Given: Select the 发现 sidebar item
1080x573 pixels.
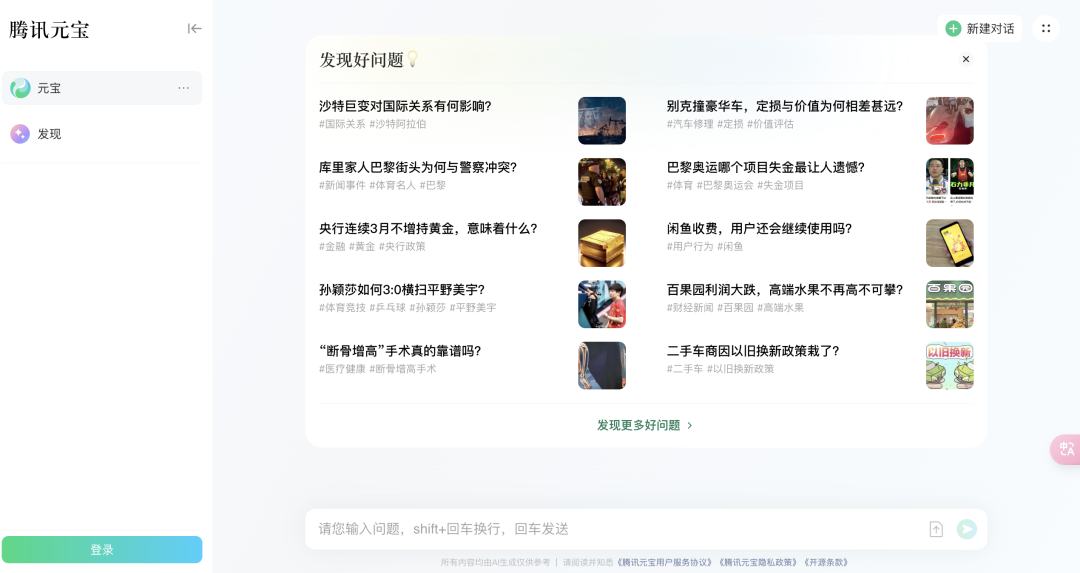Looking at the screenshot, I should click(102, 134).
